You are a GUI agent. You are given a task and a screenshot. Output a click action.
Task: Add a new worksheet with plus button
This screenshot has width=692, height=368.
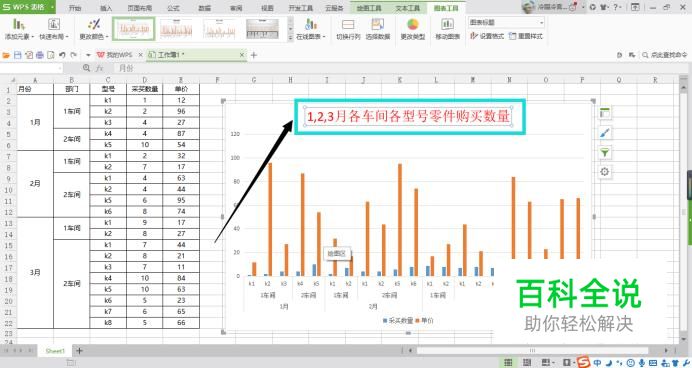click(x=79, y=351)
